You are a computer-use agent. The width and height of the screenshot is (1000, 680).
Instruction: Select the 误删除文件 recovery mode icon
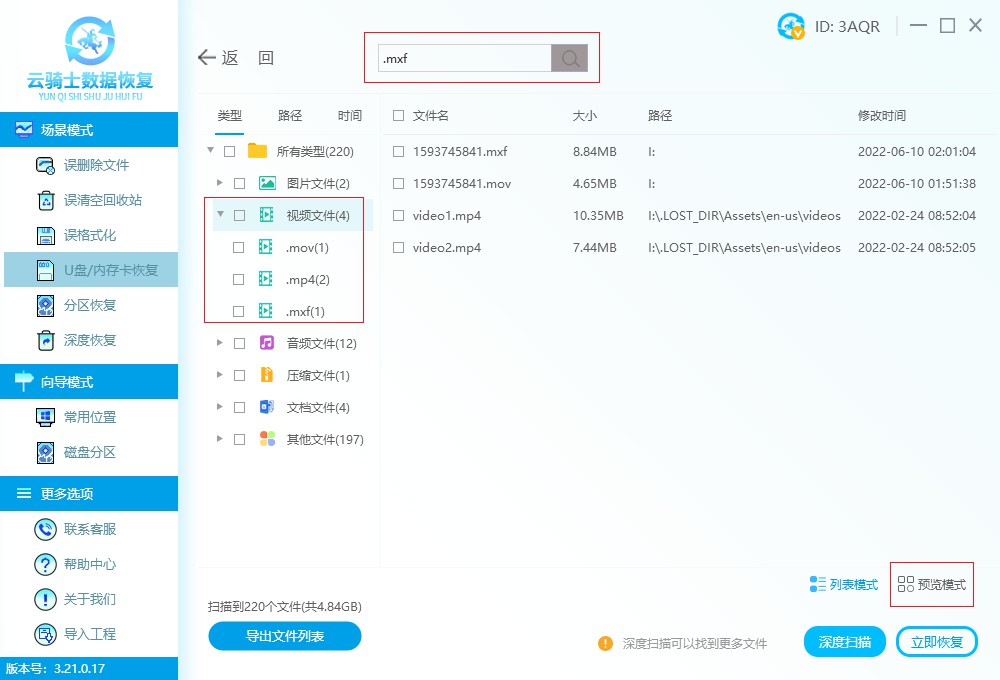click(x=45, y=165)
